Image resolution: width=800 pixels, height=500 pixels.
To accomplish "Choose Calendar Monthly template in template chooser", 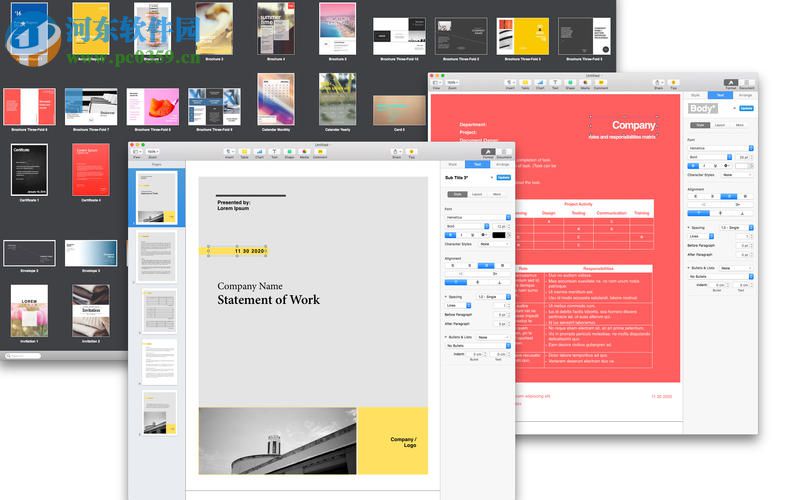I will 276,99.
